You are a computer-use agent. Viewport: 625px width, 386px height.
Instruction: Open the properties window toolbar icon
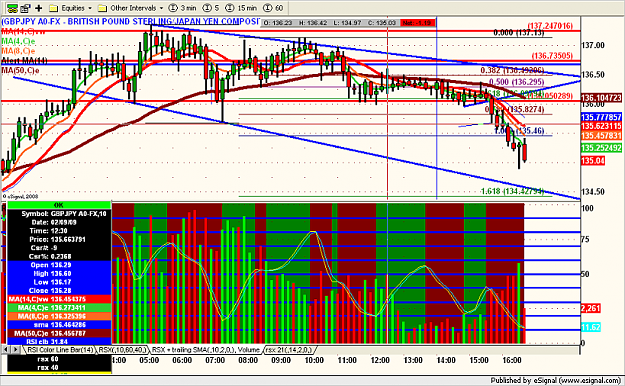click(x=26, y=8)
